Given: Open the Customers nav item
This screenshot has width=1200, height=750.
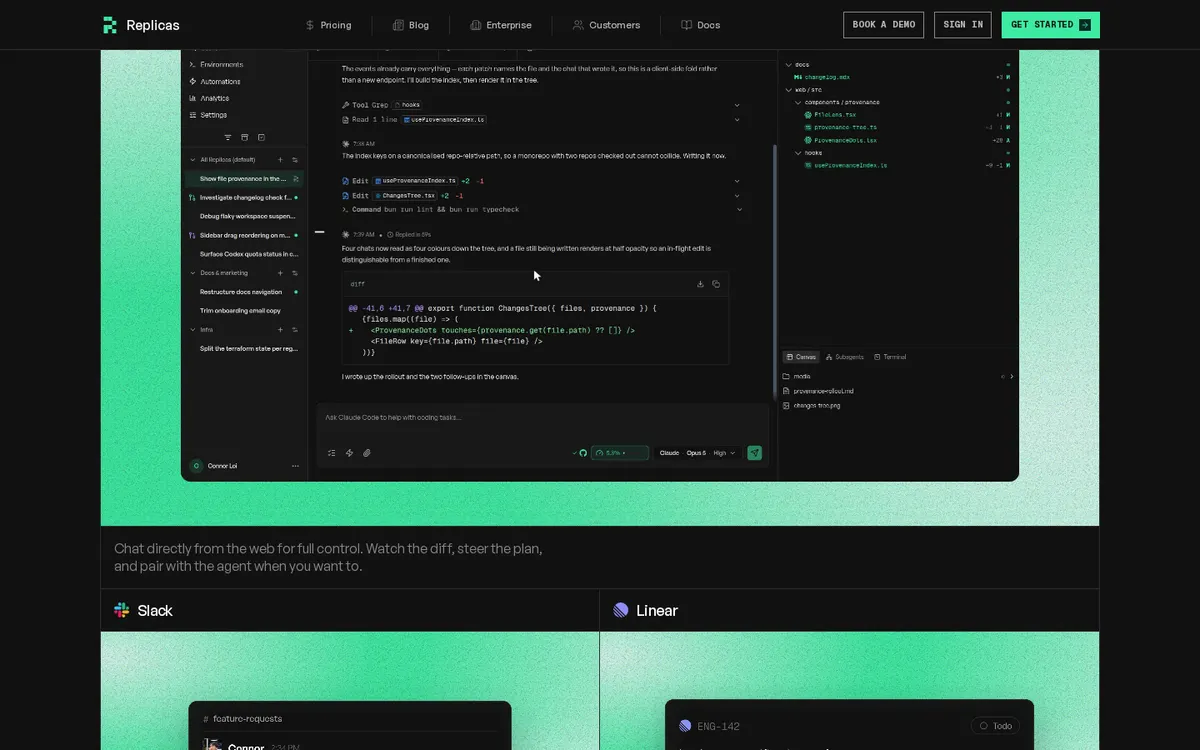Looking at the screenshot, I should 606,25.
